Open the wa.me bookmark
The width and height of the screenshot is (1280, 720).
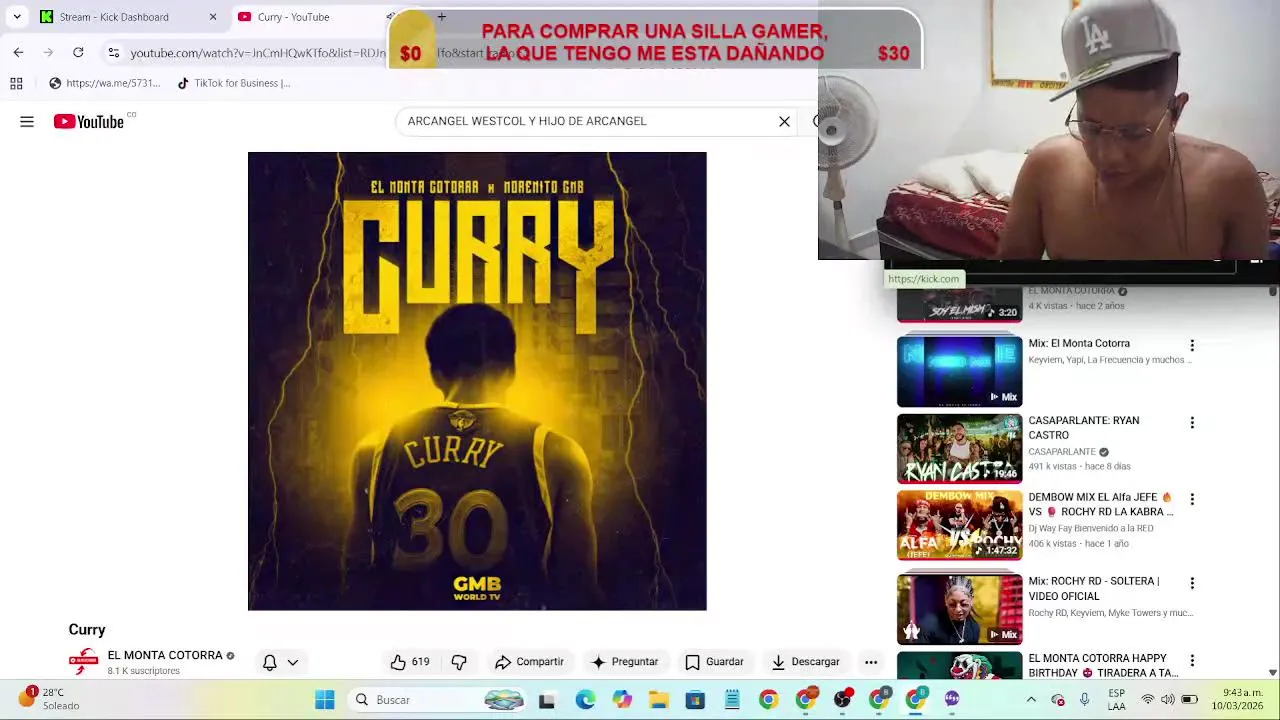(104, 83)
